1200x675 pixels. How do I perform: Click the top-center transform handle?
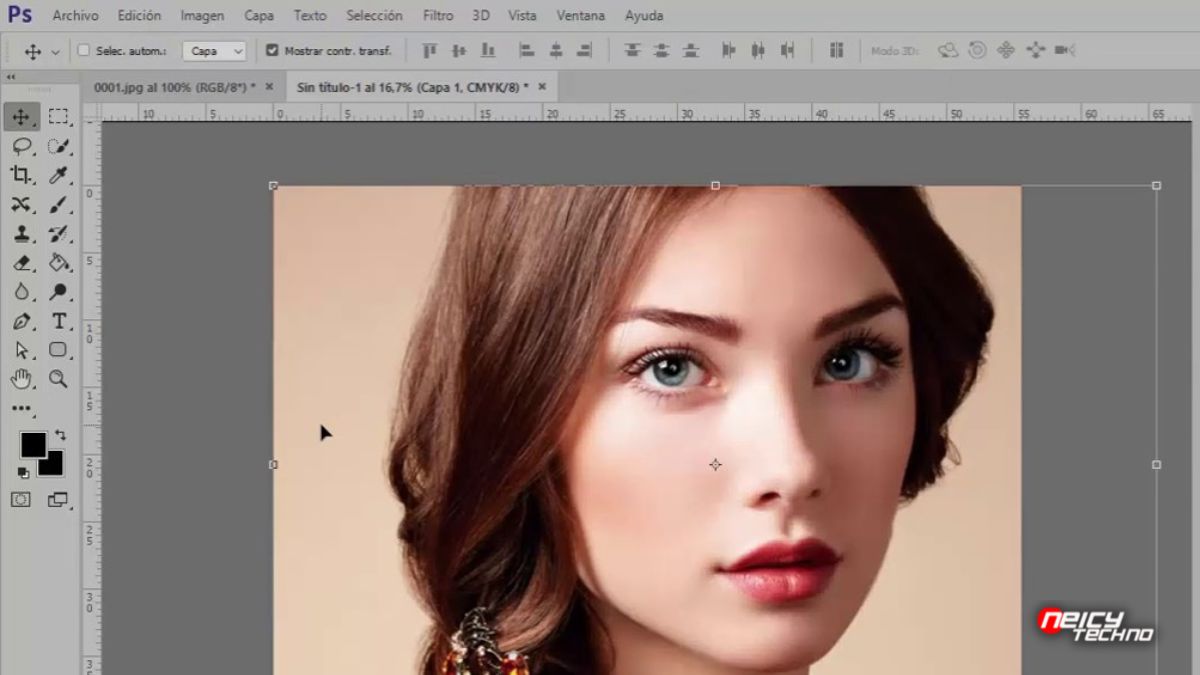tap(715, 185)
